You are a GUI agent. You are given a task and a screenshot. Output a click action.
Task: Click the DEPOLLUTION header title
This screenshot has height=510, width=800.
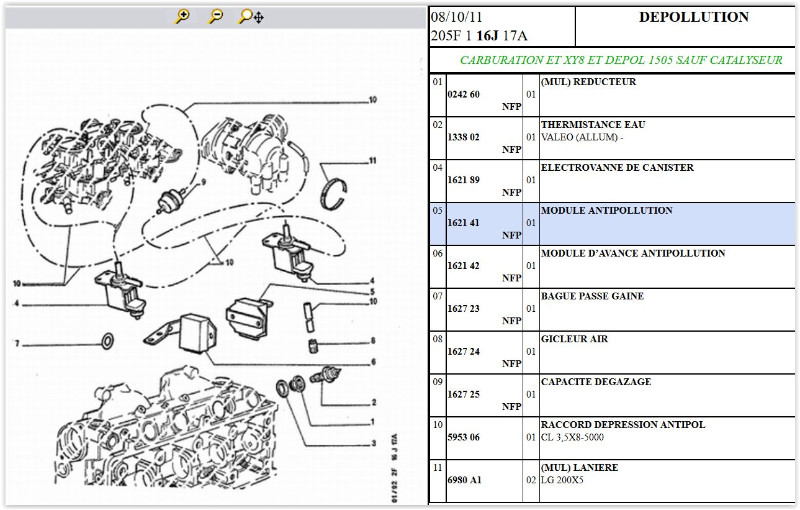[693, 17]
